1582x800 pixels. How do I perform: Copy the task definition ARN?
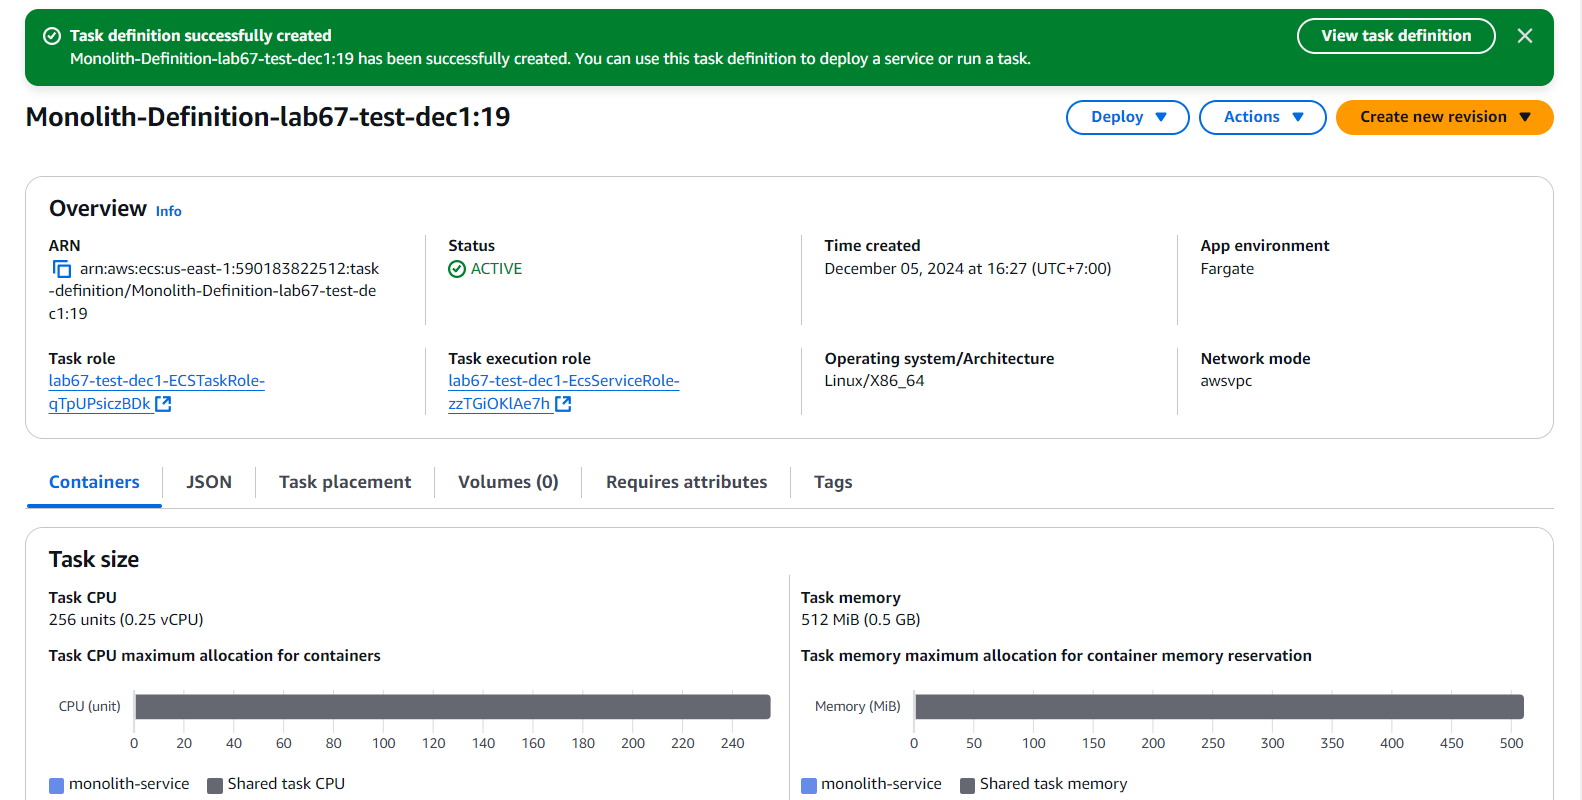(62, 269)
